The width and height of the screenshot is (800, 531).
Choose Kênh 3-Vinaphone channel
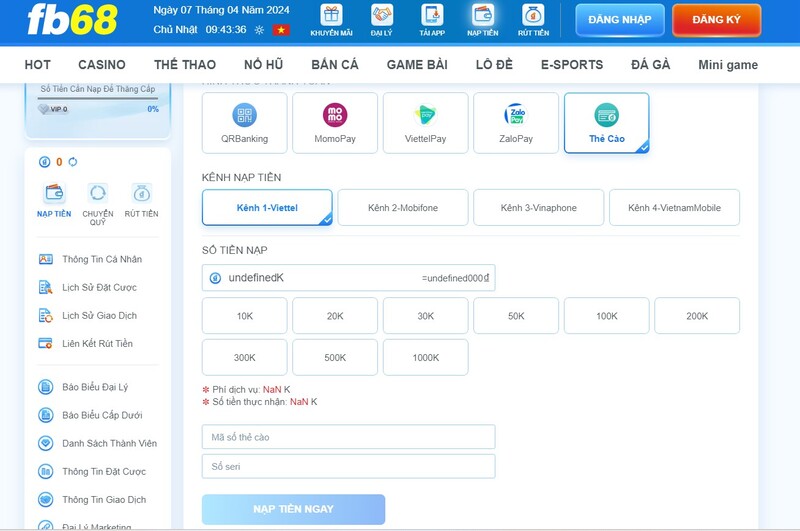point(538,208)
